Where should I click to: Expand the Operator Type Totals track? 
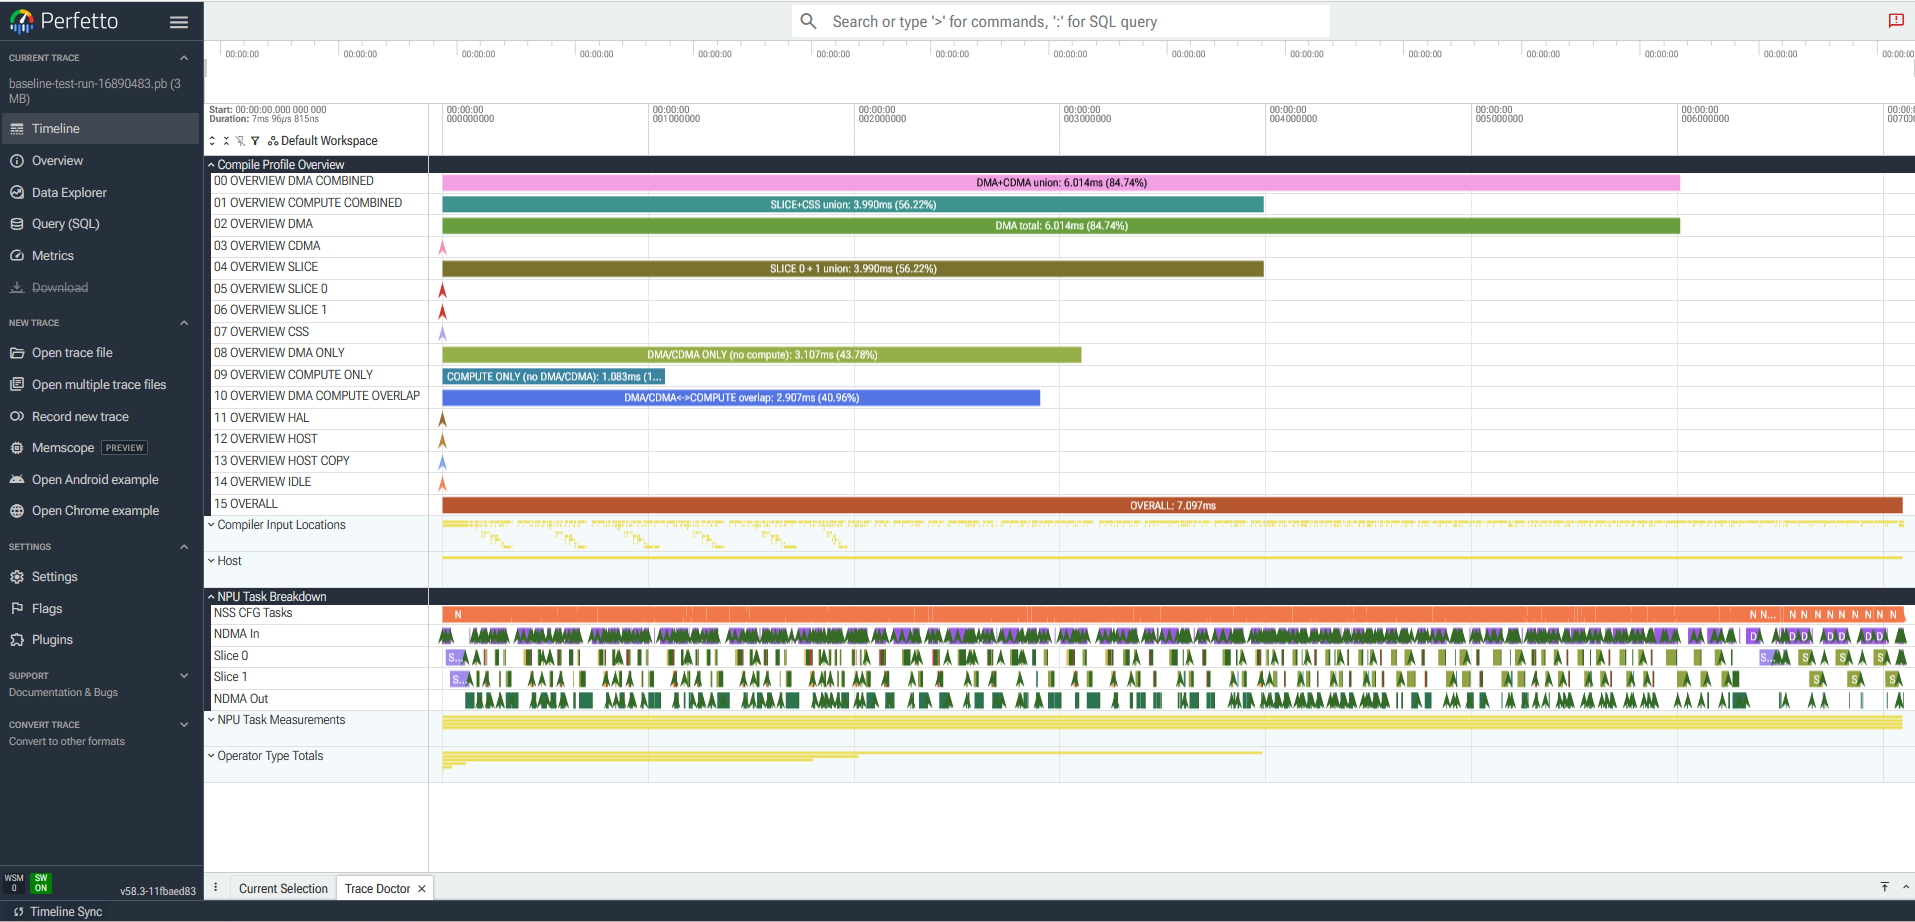click(211, 756)
